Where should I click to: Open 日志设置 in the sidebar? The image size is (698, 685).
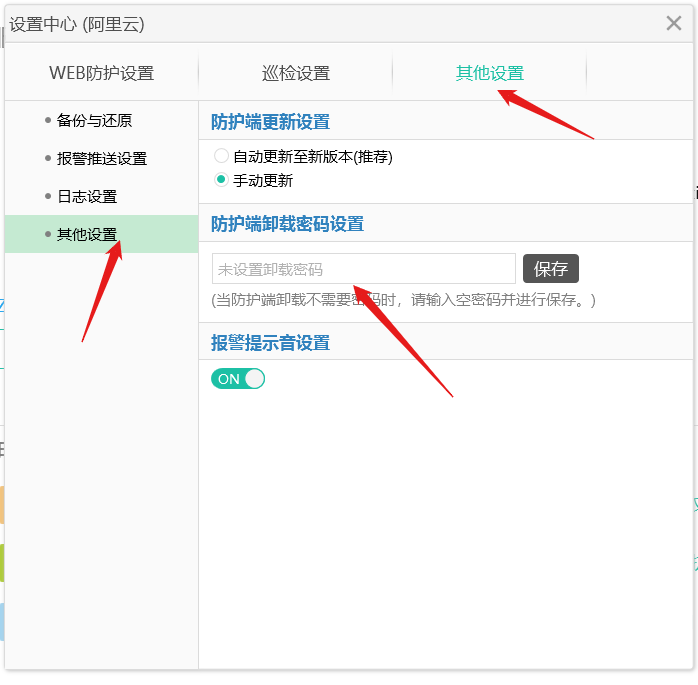pyautogui.click(x=87, y=196)
